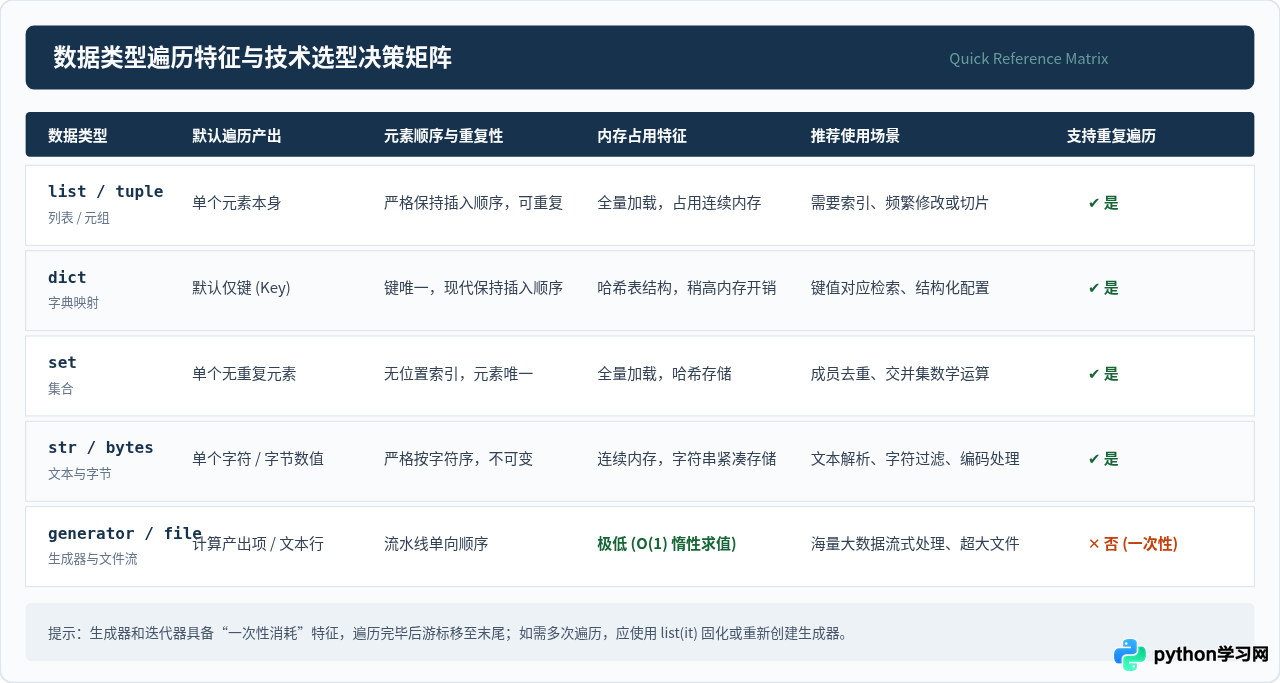
Task: Select the 'dict' type name
Action: coord(67,278)
